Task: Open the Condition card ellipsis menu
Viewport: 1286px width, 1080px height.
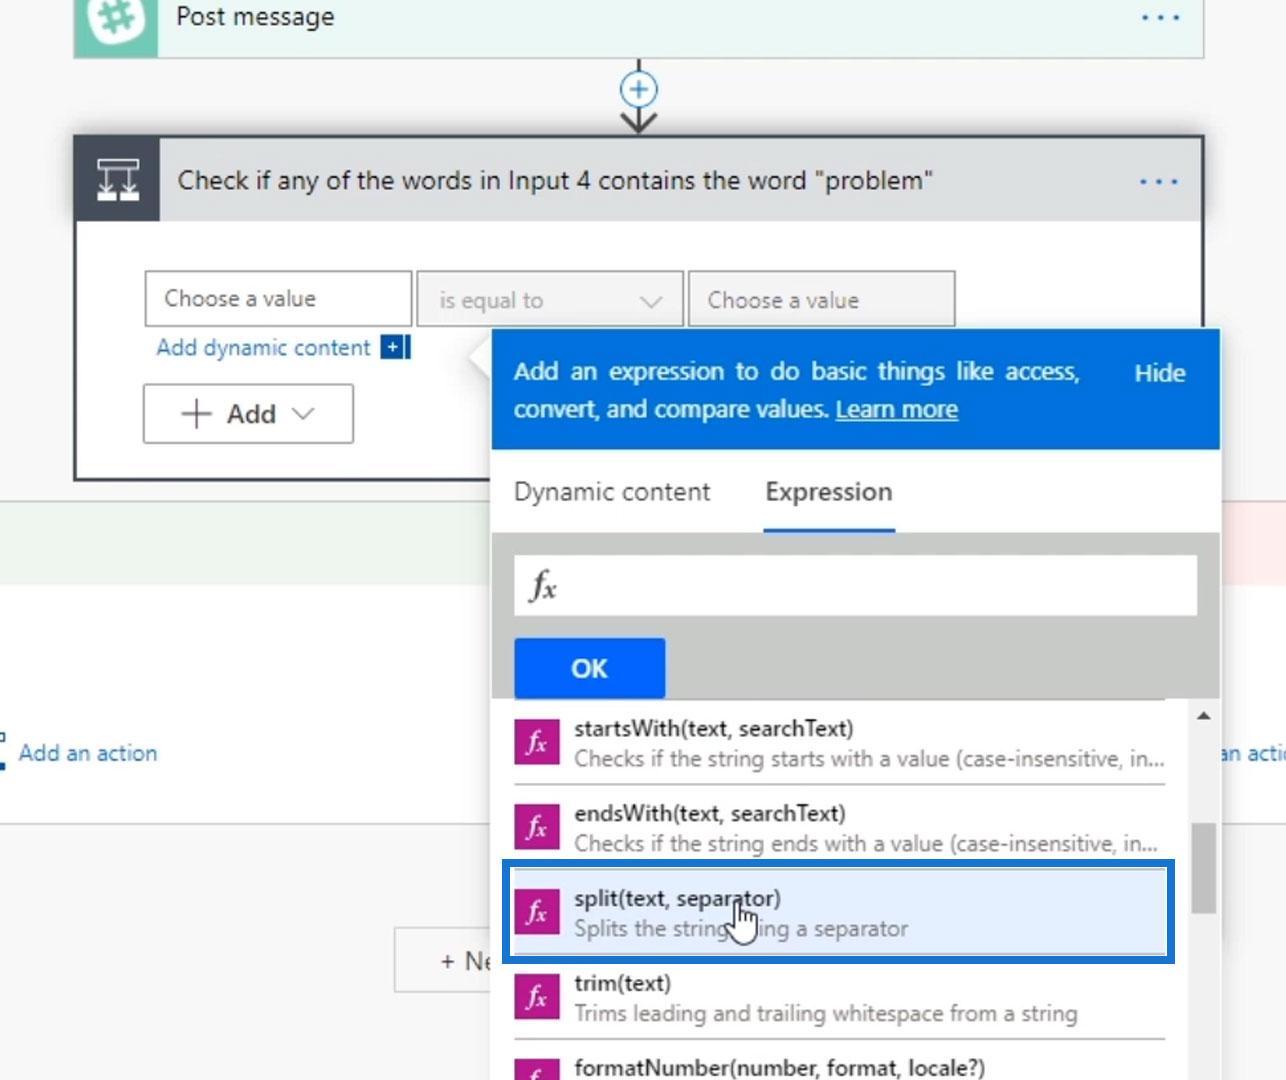Action: click(1159, 182)
